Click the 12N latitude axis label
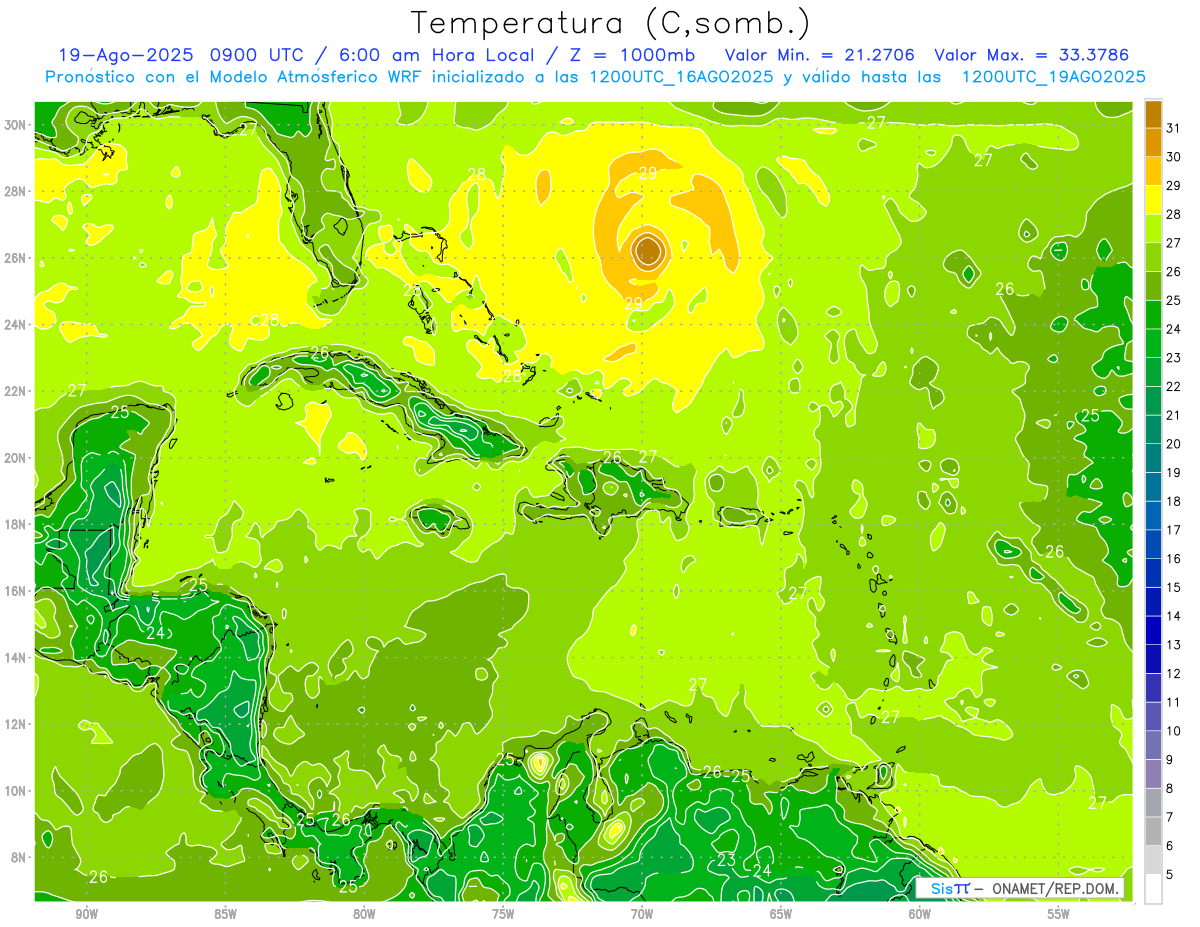This screenshot has width=1200, height=927. [x=17, y=724]
